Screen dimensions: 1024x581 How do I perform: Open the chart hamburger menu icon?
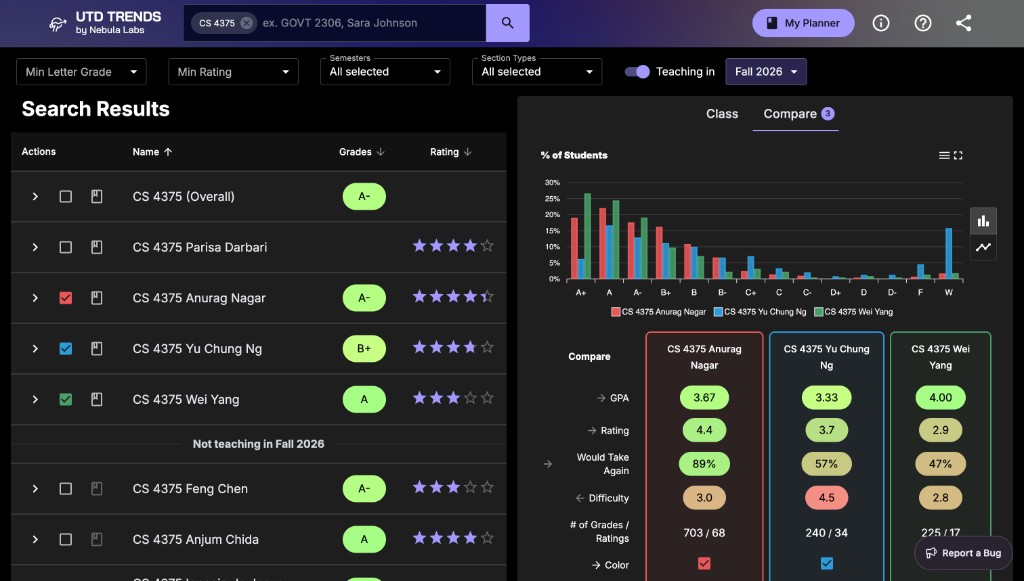pyautogui.click(x=944, y=155)
